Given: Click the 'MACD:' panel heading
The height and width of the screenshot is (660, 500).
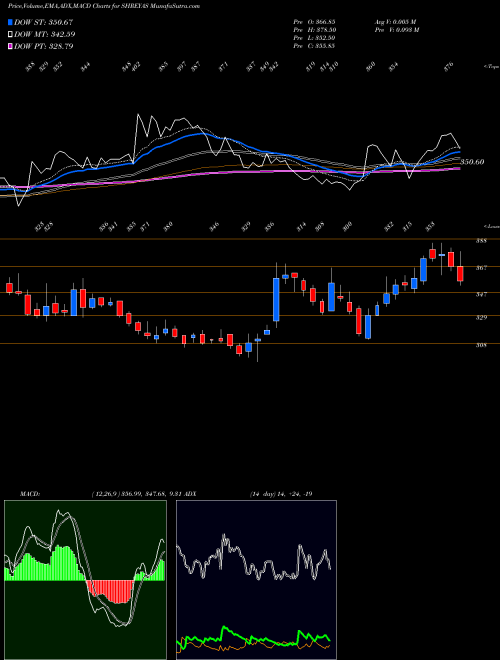Looking at the screenshot, I should coord(30,494).
